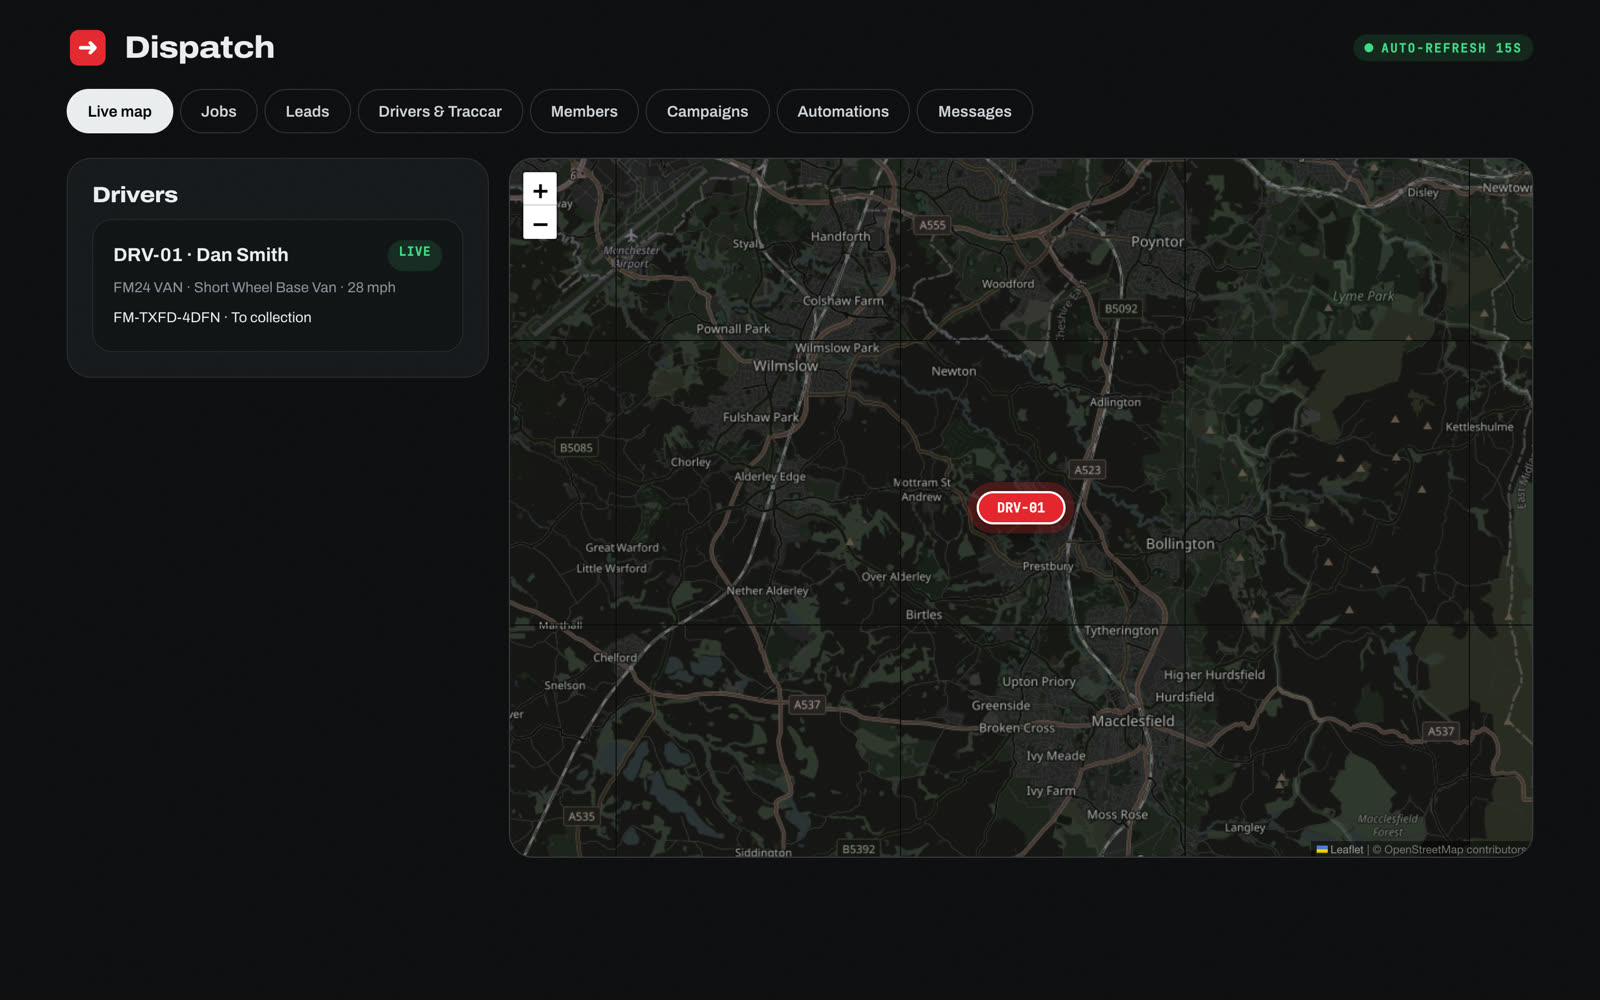
Task: Click the B5392 road marker
Action: 858,849
